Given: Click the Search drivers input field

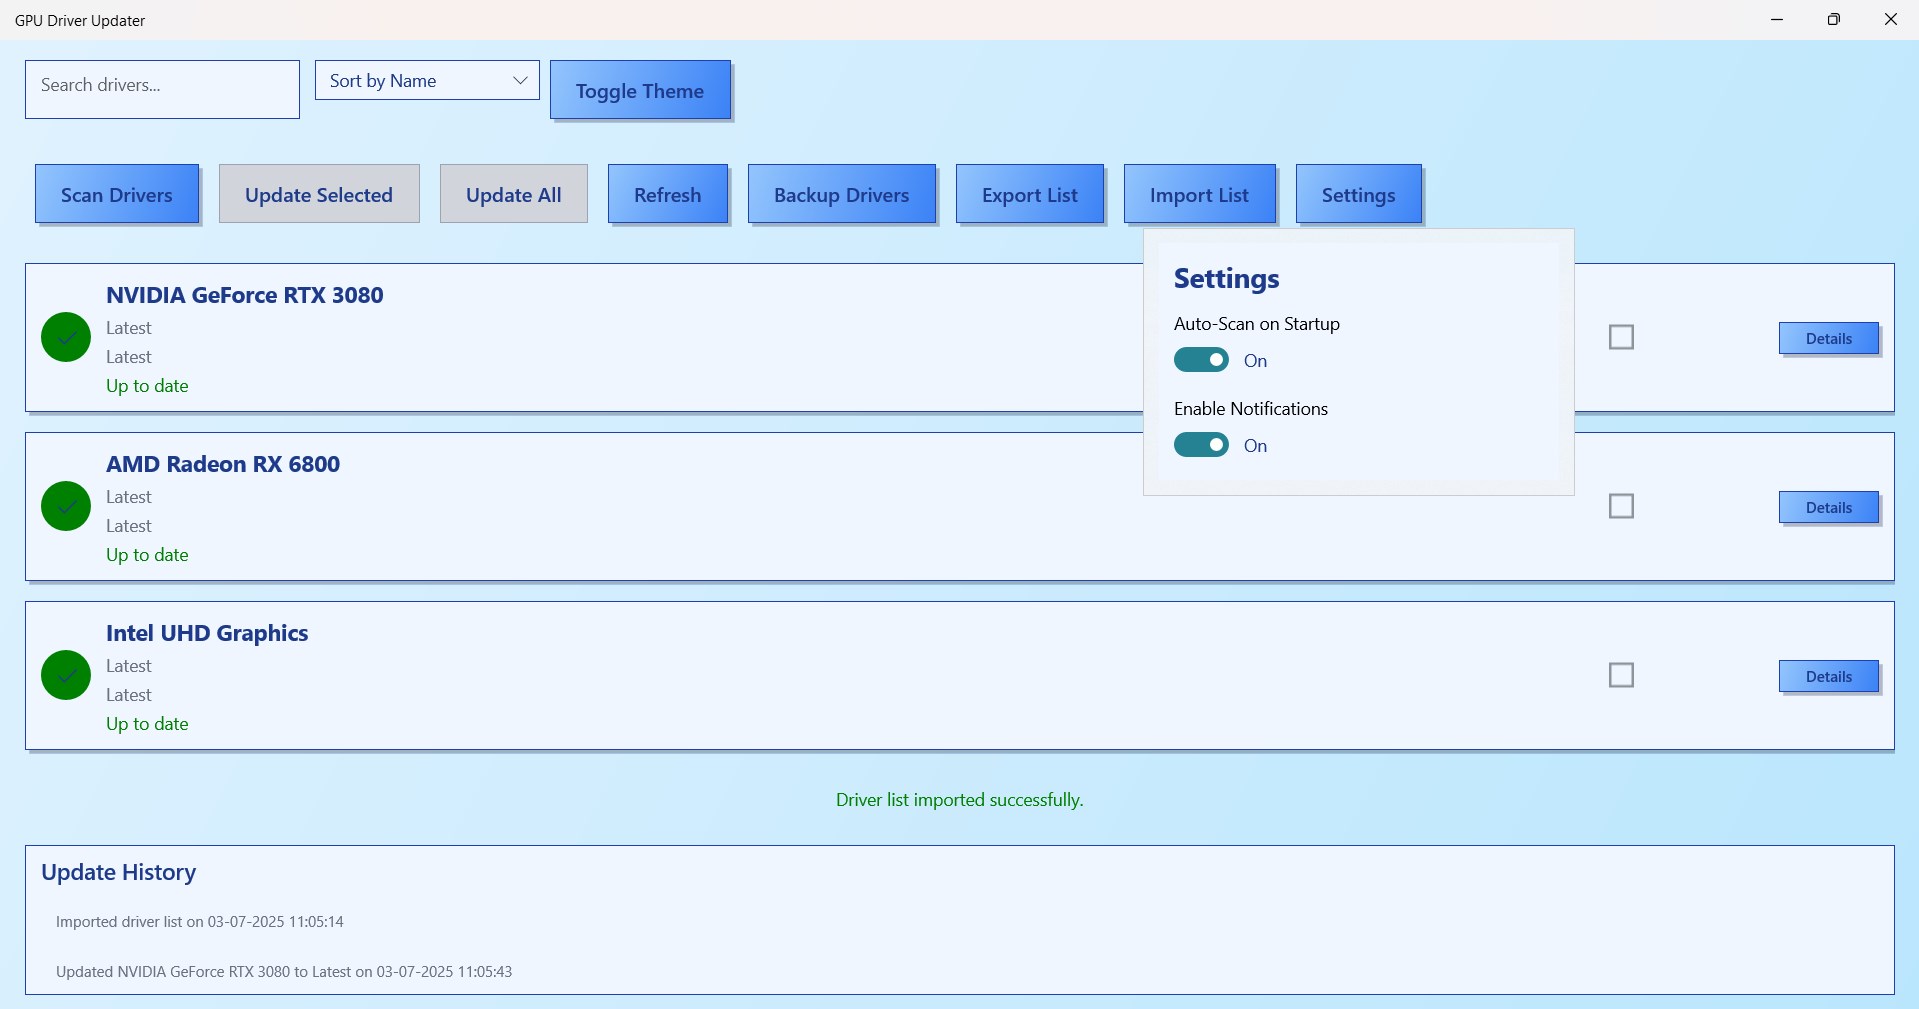Looking at the screenshot, I should pyautogui.click(x=161, y=89).
